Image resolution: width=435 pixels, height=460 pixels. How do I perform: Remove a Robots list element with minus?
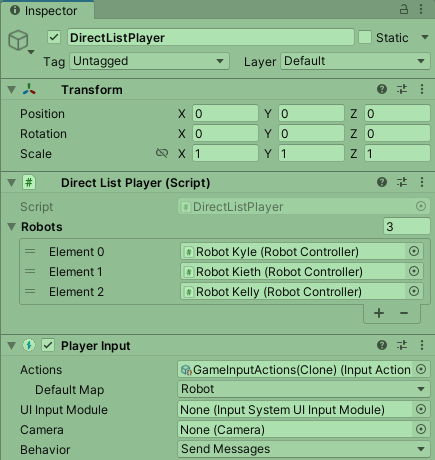(x=404, y=313)
